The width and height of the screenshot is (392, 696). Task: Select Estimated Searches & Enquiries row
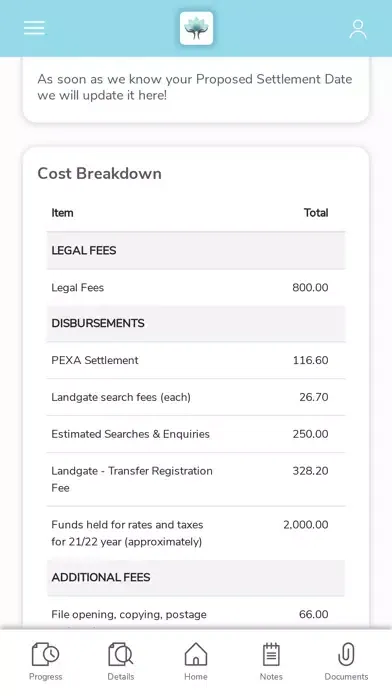pyautogui.click(x=196, y=434)
